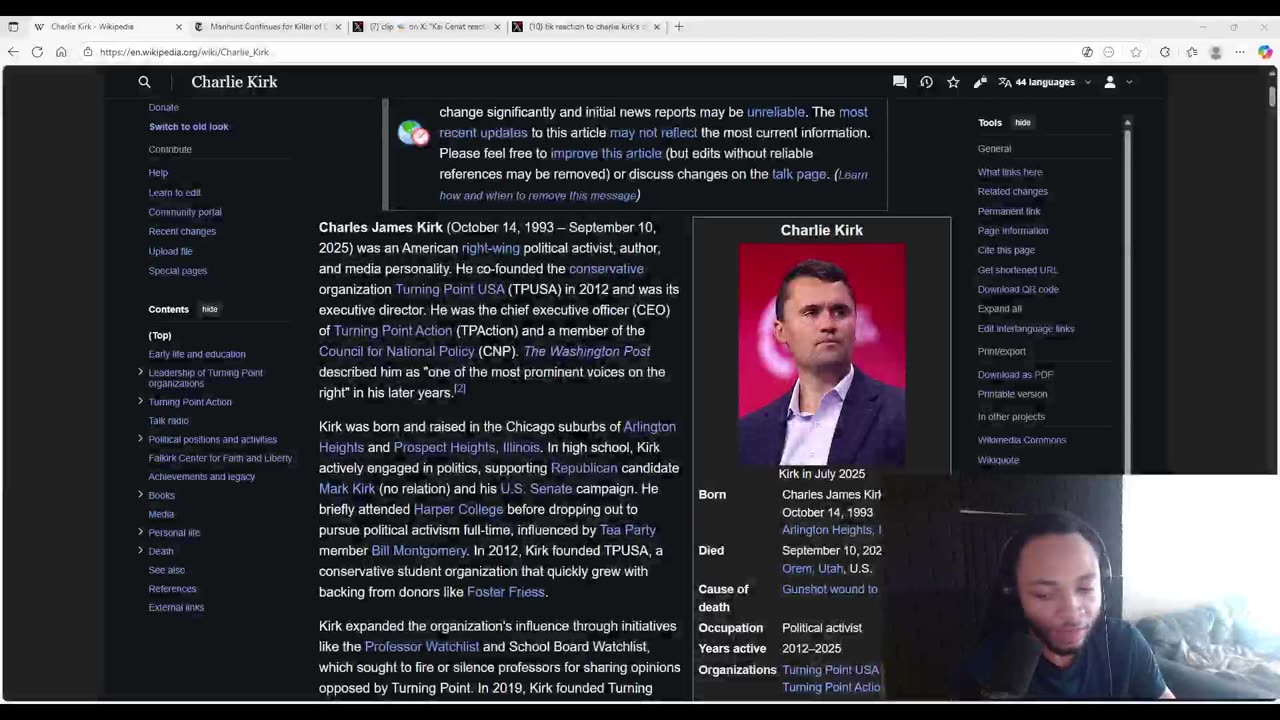The width and height of the screenshot is (1280, 720).
Task: Jump to Early life and education section
Action: tap(197, 354)
